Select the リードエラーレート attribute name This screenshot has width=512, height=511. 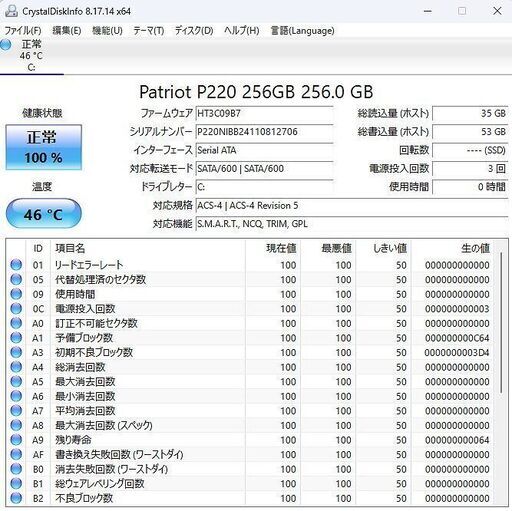[89, 265]
